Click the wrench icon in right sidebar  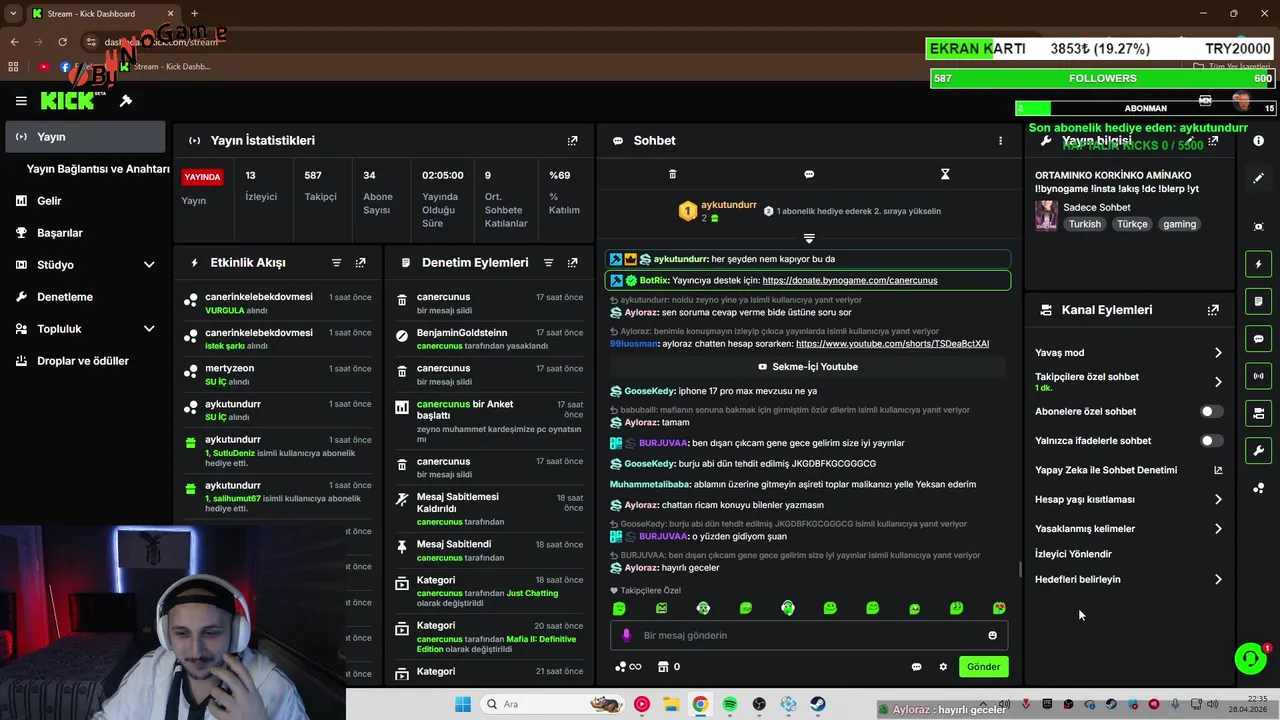1259,451
